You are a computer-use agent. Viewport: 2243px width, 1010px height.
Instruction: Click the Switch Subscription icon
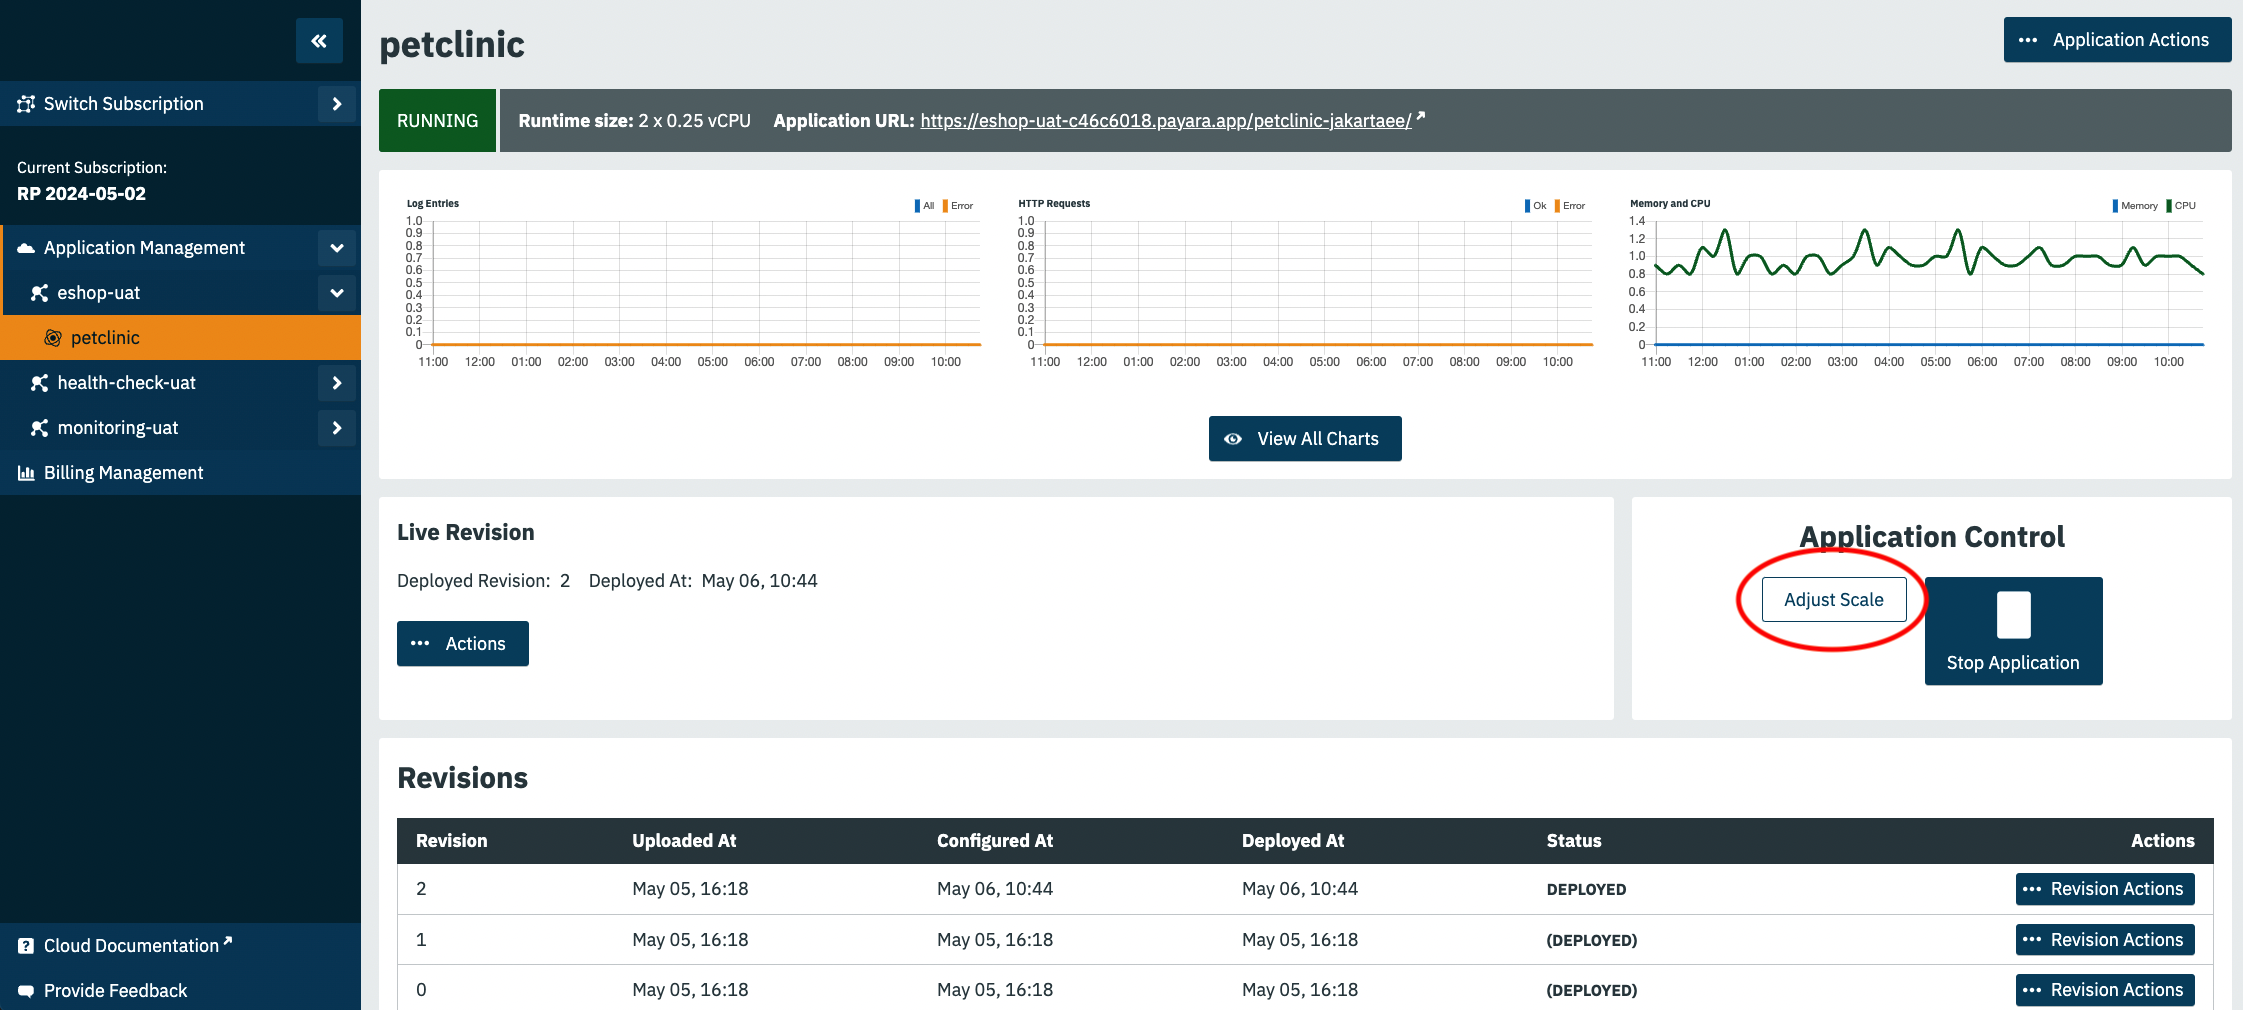[26, 104]
